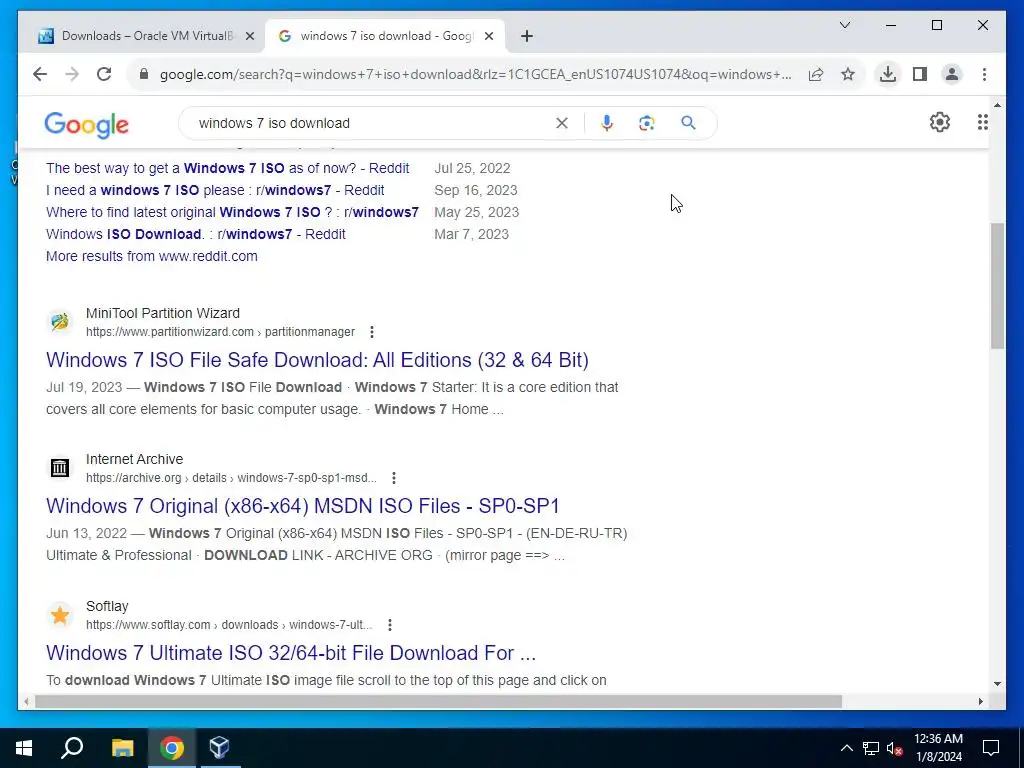Expand the tab search chevron
The width and height of the screenshot is (1024, 768).
coord(844,25)
